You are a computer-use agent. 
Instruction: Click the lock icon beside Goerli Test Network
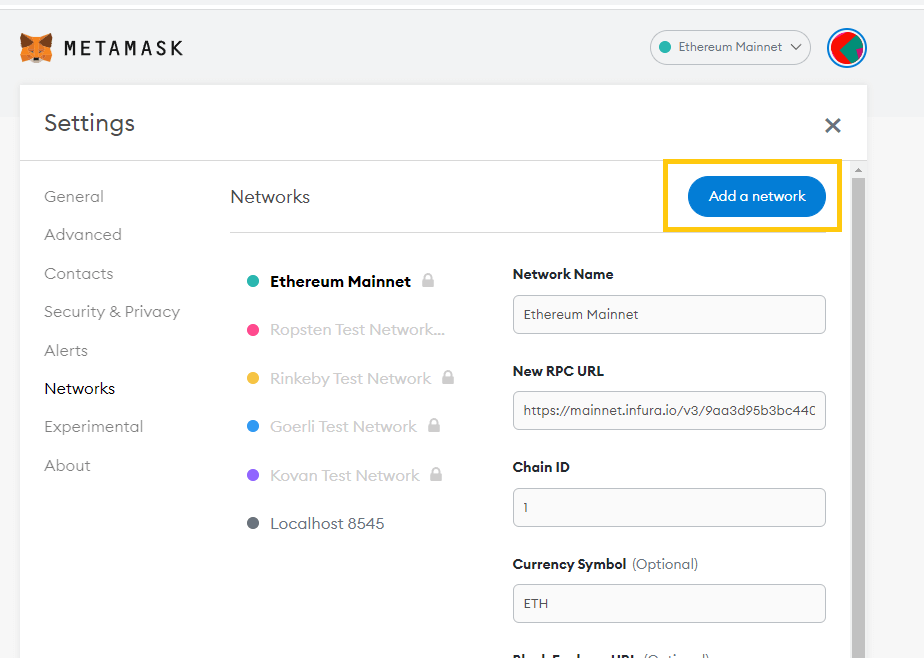coord(434,425)
